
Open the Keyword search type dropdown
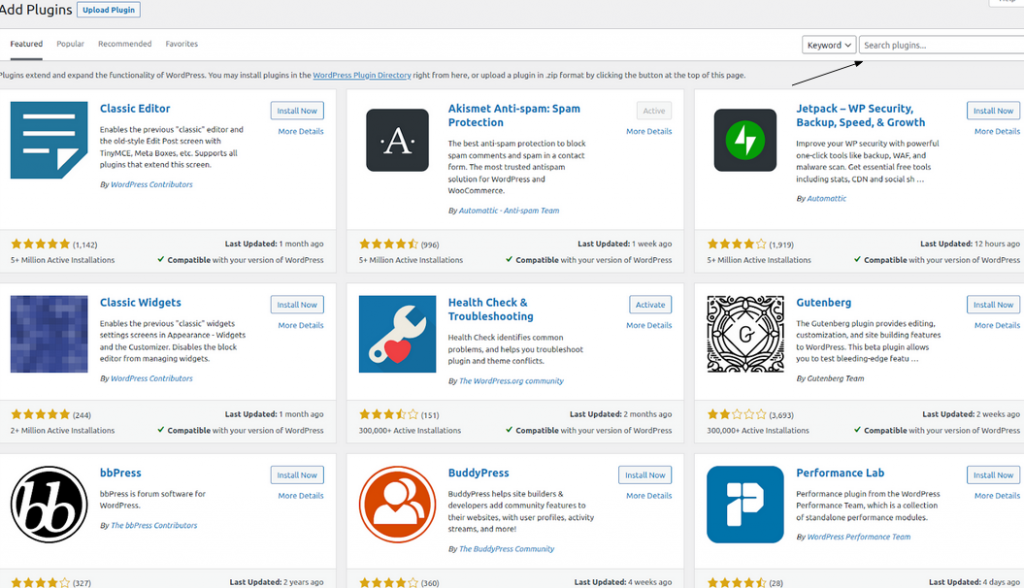tap(829, 45)
